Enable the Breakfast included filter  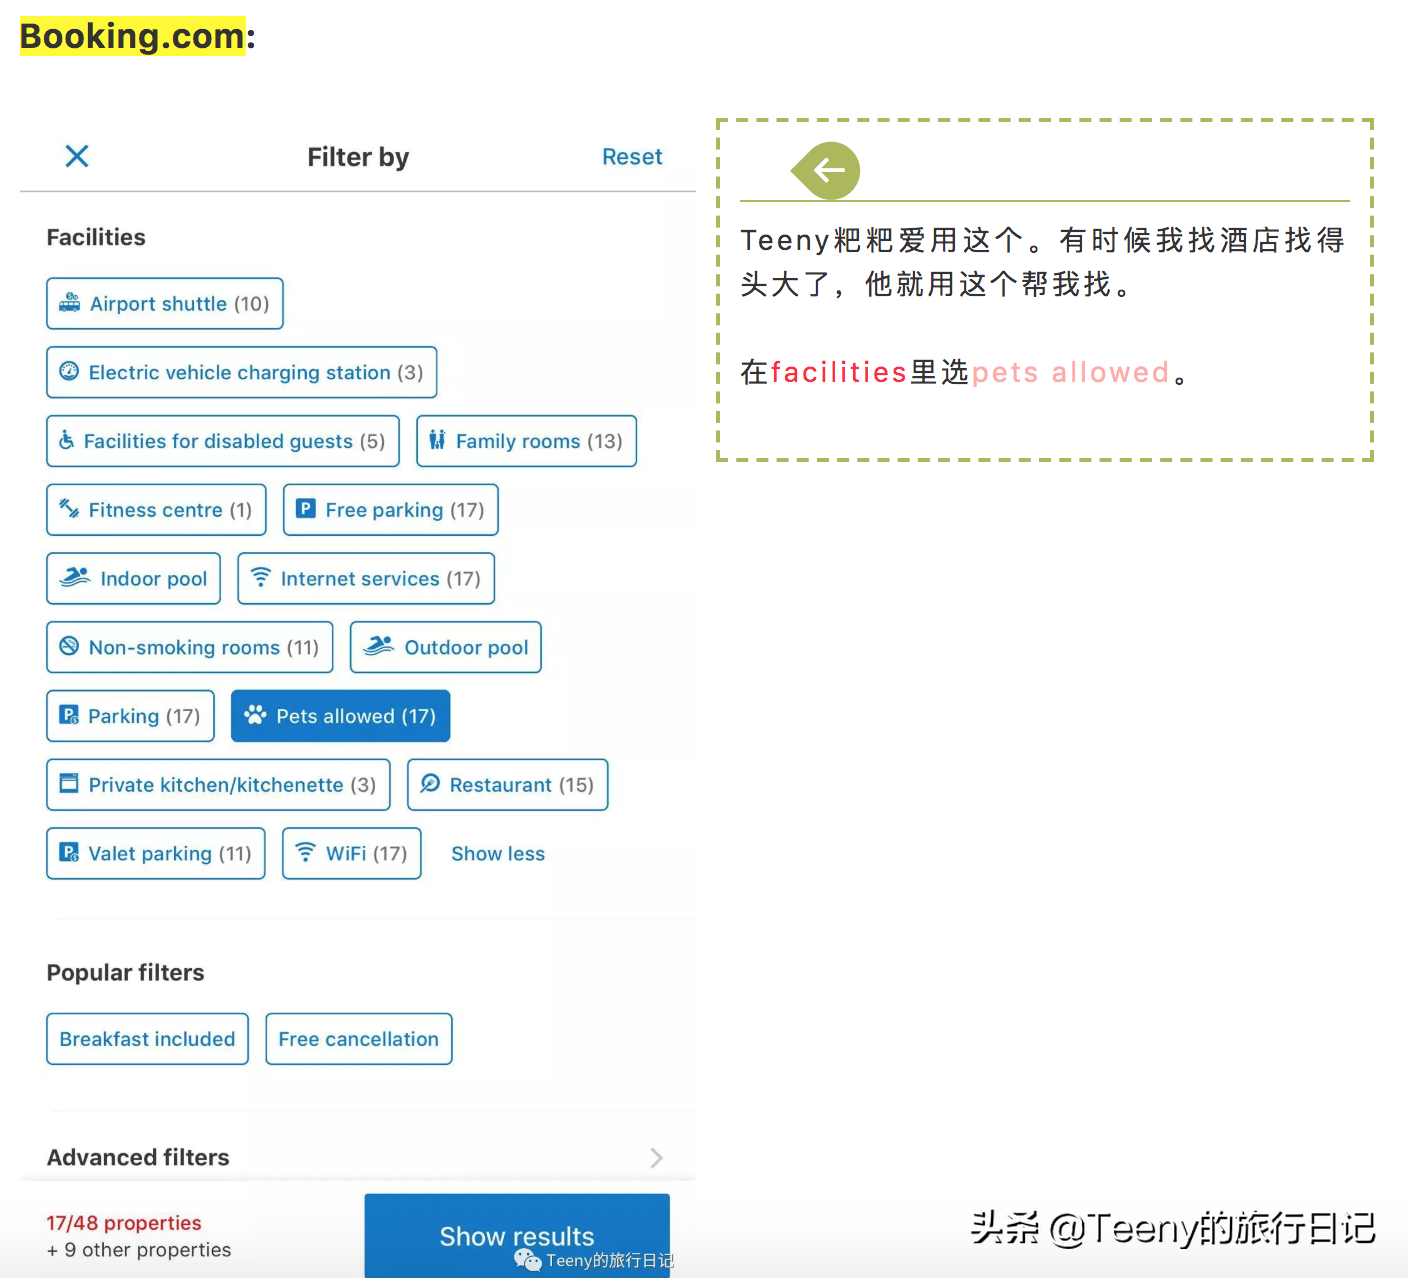[147, 1039]
